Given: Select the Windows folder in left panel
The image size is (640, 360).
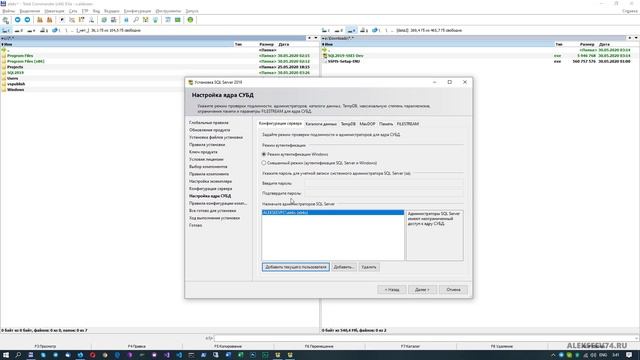Looking at the screenshot, I should pyautogui.click(x=16, y=90).
